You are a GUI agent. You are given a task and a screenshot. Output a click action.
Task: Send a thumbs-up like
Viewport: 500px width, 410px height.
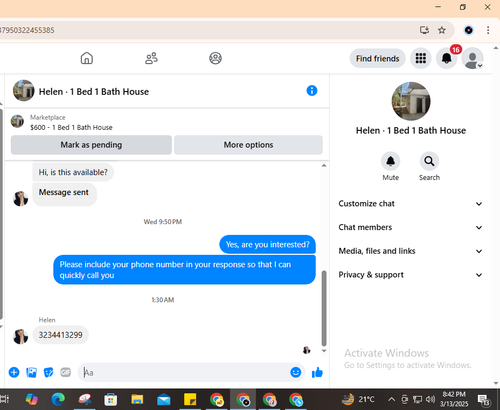[317, 372]
